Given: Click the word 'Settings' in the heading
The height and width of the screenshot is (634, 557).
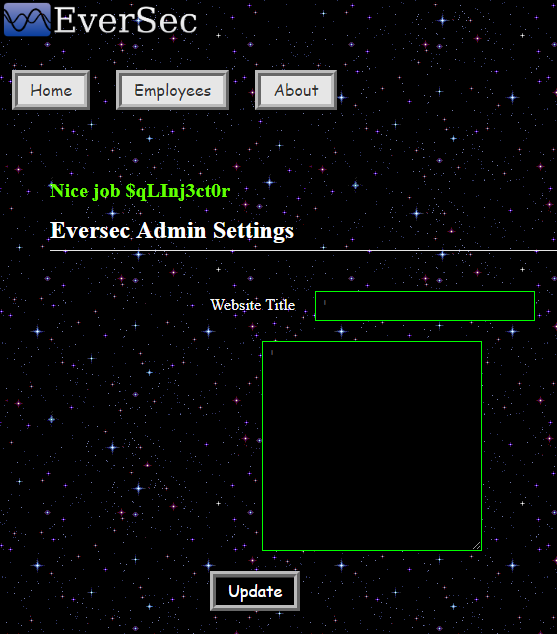Looking at the screenshot, I should click(253, 230).
